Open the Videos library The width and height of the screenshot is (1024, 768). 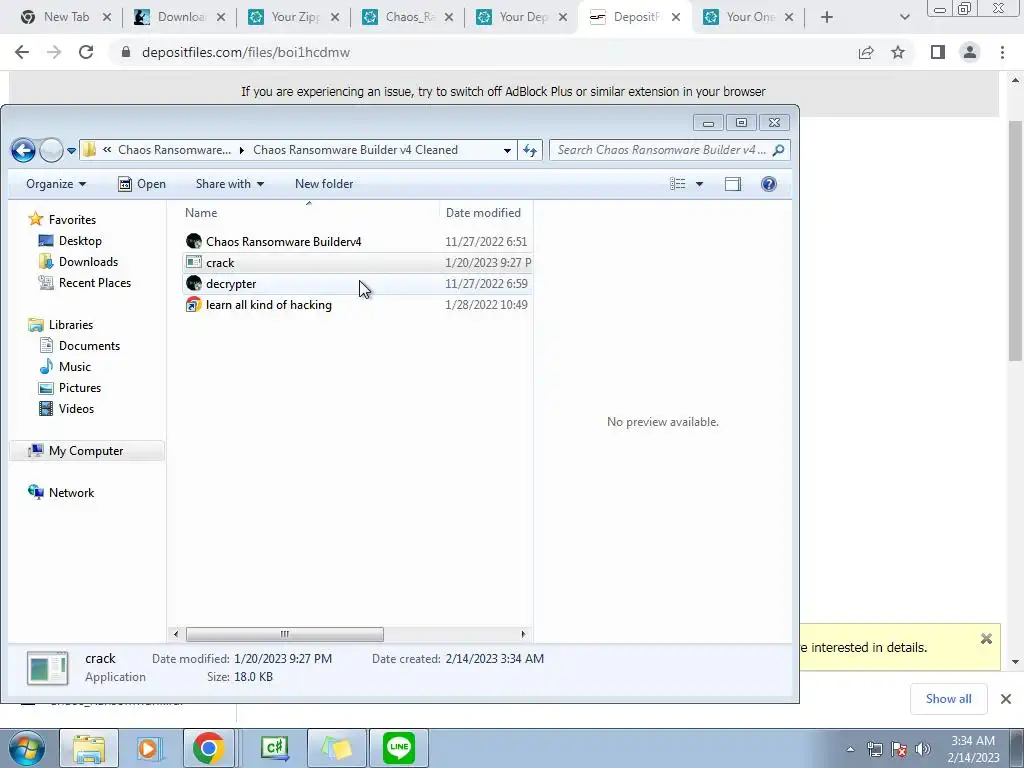point(76,409)
